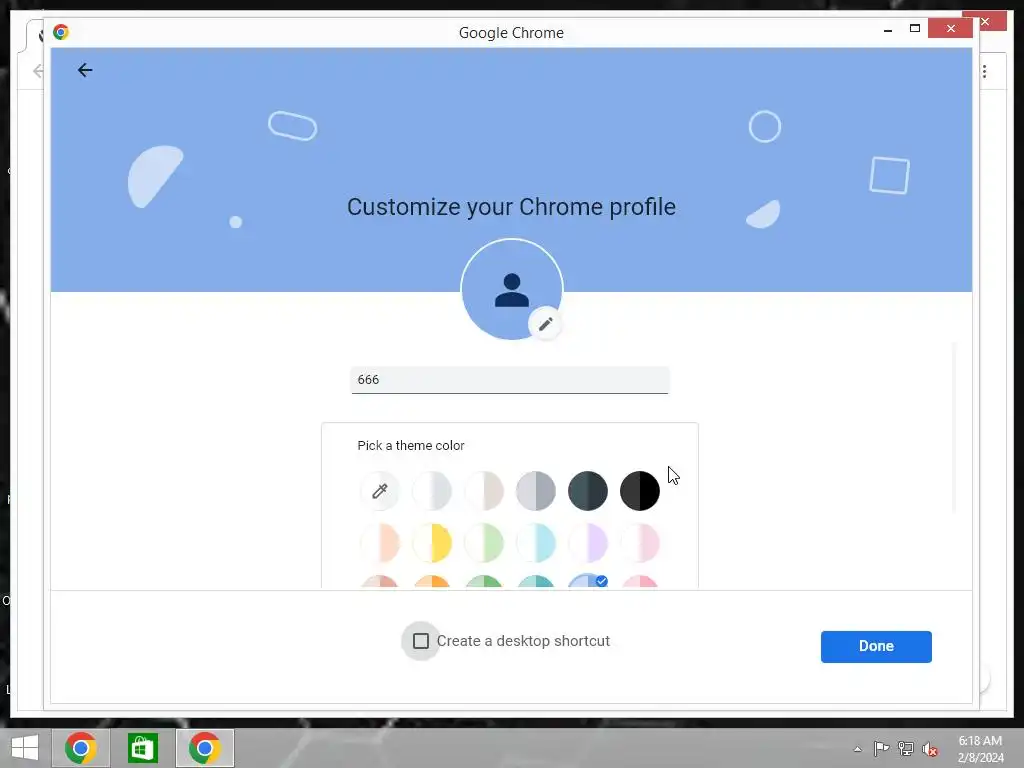This screenshot has height=768, width=1024.
Task: Choose the light gray-white theme color
Action: (x=432, y=490)
